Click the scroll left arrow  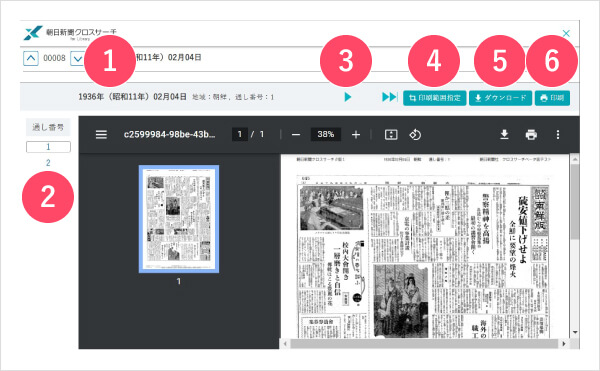tap(285, 343)
